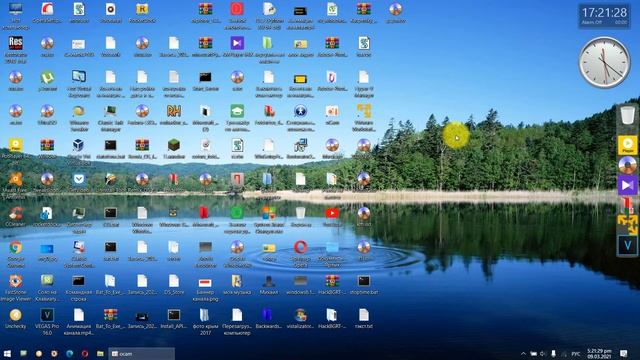
Task: Switch input language via РУС indicator
Action: tap(576, 353)
